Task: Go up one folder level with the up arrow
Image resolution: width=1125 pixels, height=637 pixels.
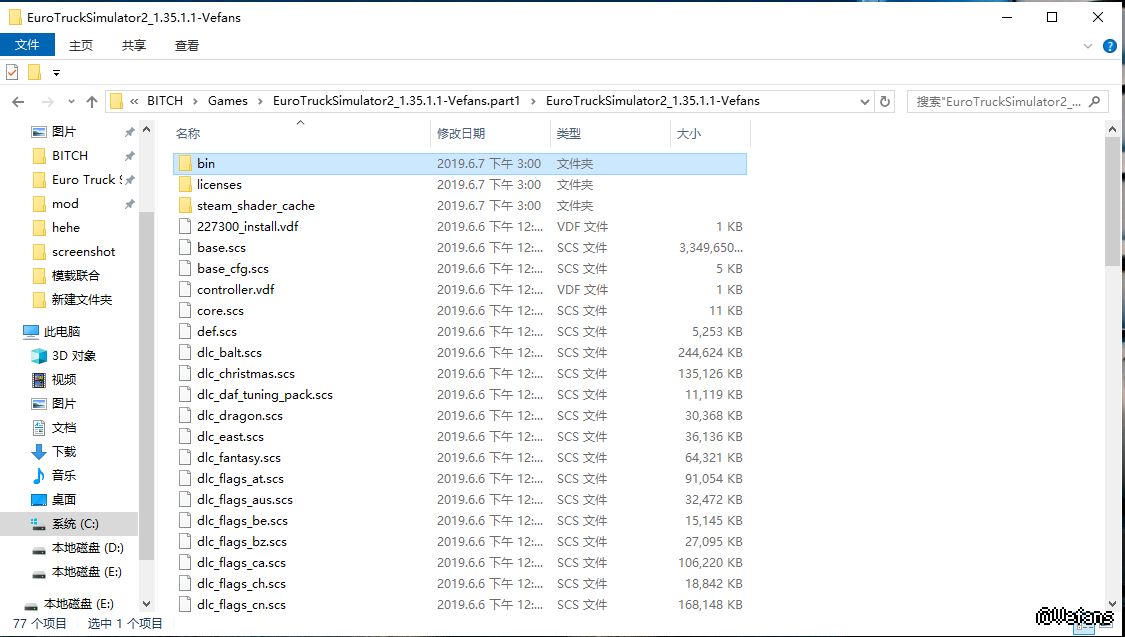Action: point(92,101)
